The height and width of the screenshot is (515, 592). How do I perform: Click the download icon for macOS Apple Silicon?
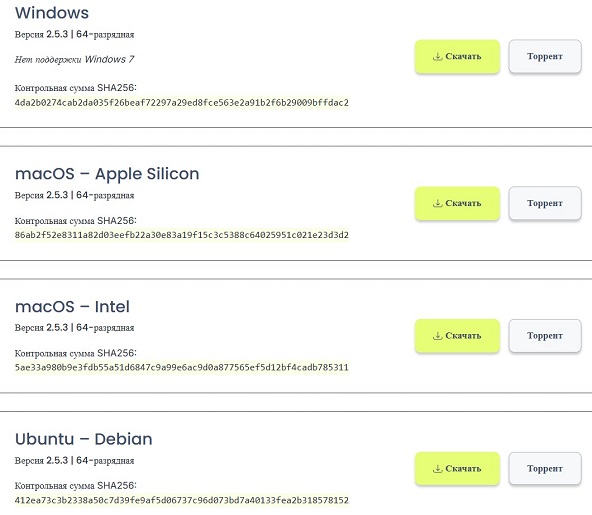[x=437, y=204]
